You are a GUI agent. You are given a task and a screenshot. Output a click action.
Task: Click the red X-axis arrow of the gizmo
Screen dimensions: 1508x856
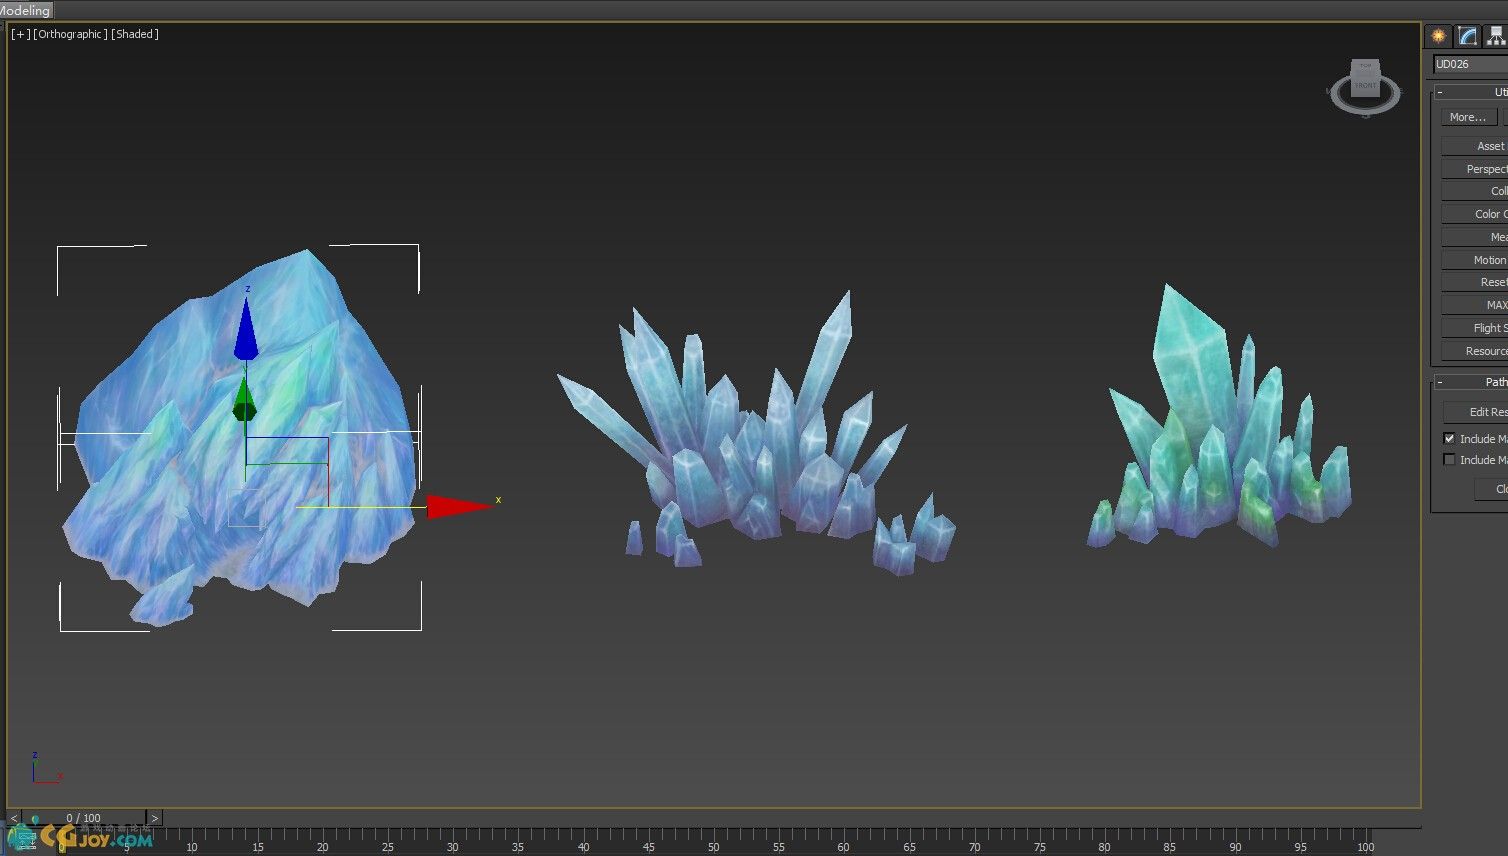[461, 506]
